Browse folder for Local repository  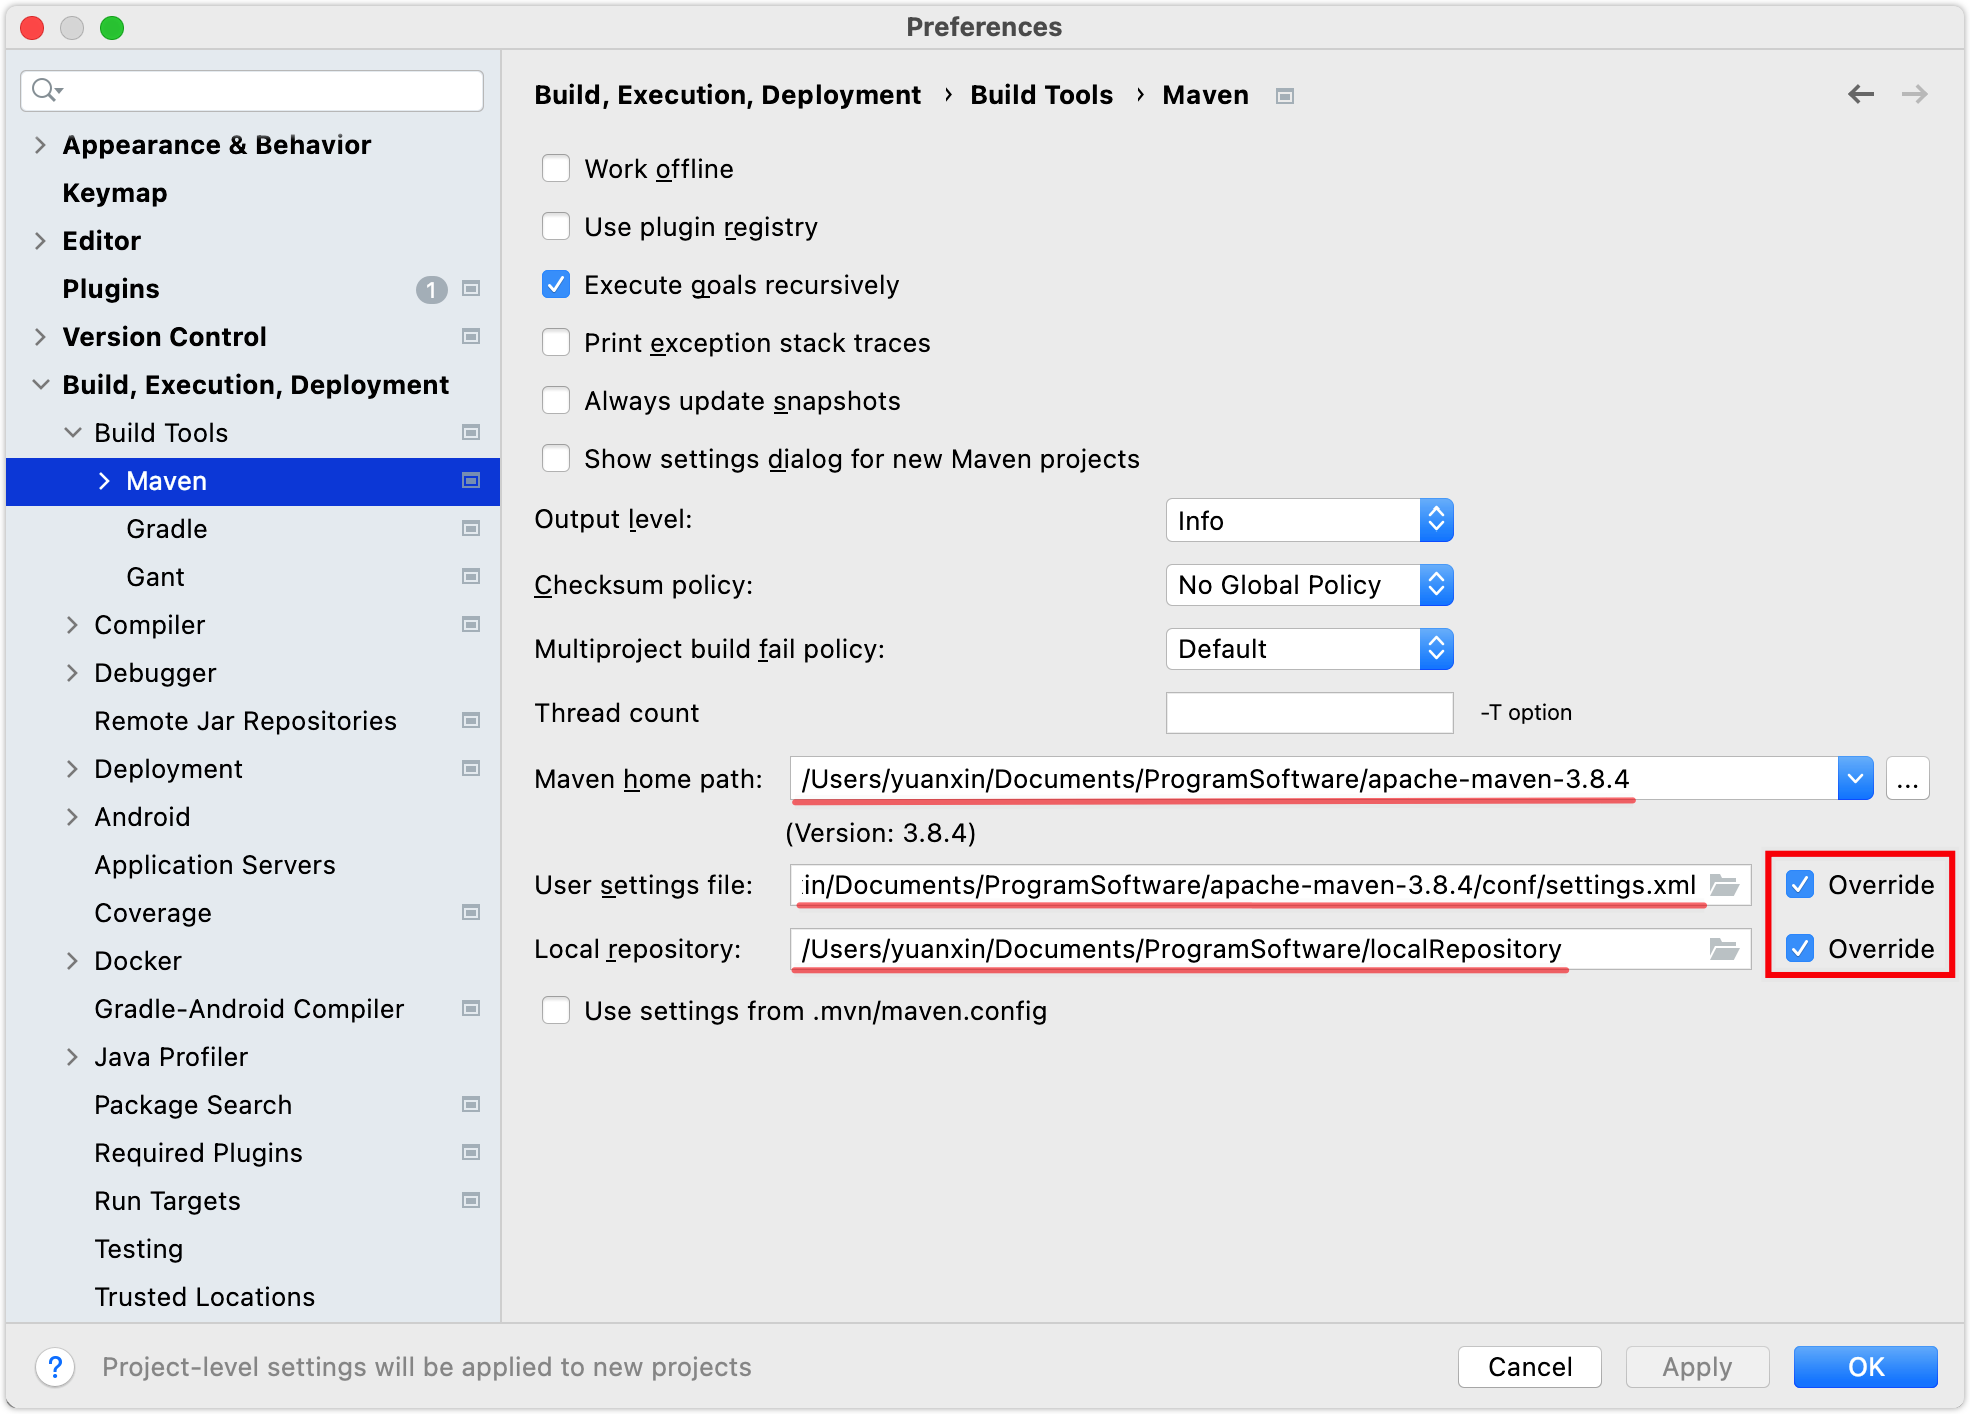1724,949
